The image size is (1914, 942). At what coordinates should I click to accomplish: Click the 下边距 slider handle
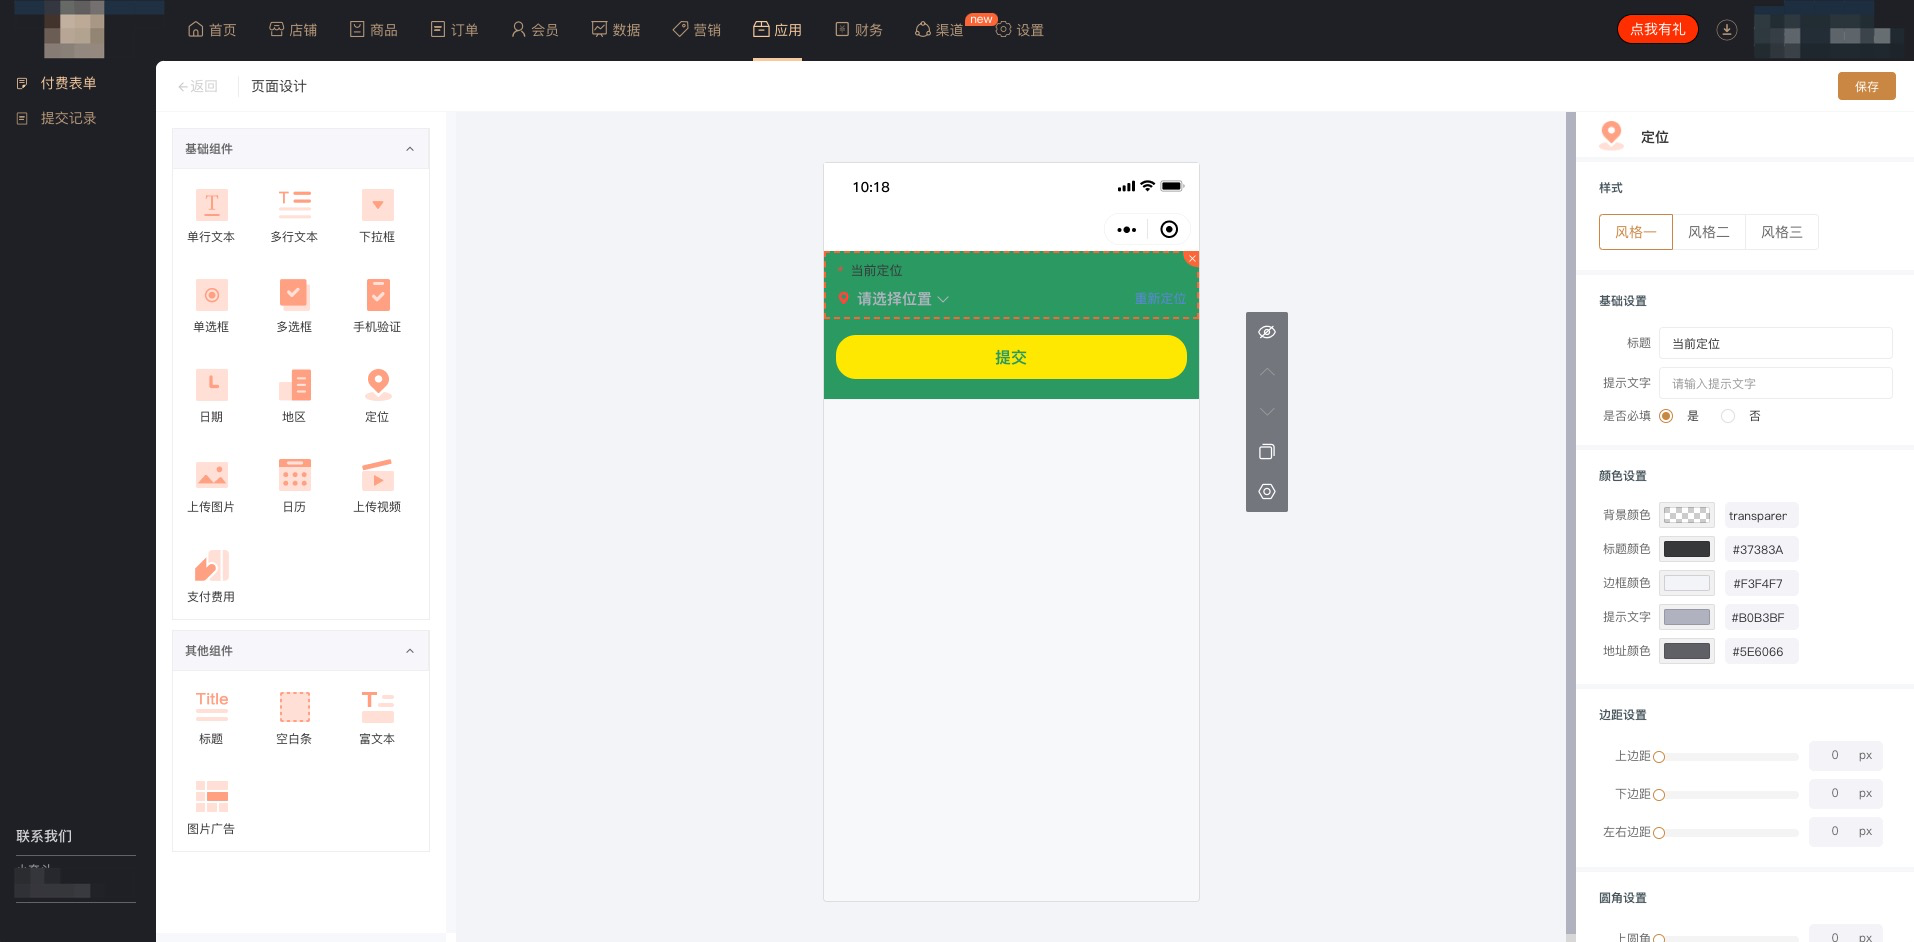(x=1659, y=795)
